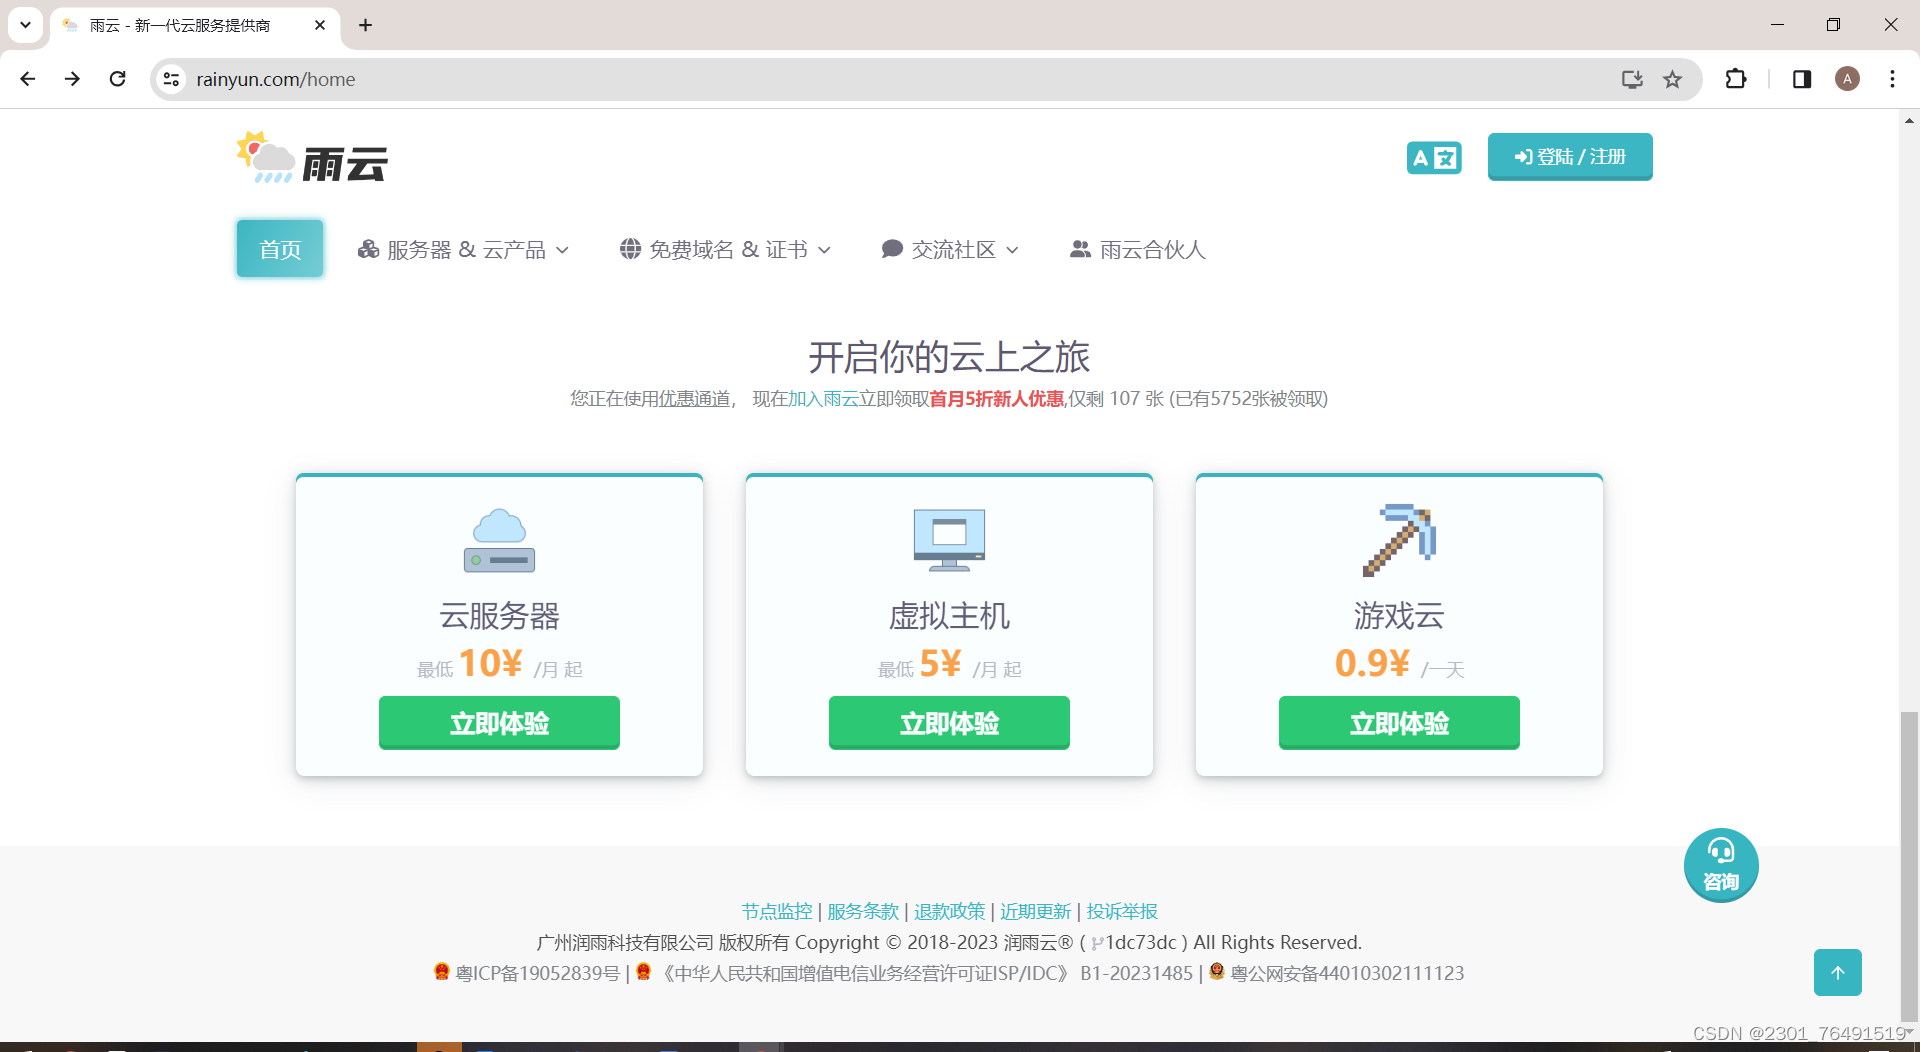Viewport: 1921px width, 1052px height.
Task: Open the profile avatar A
Action: coord(1847,79)
